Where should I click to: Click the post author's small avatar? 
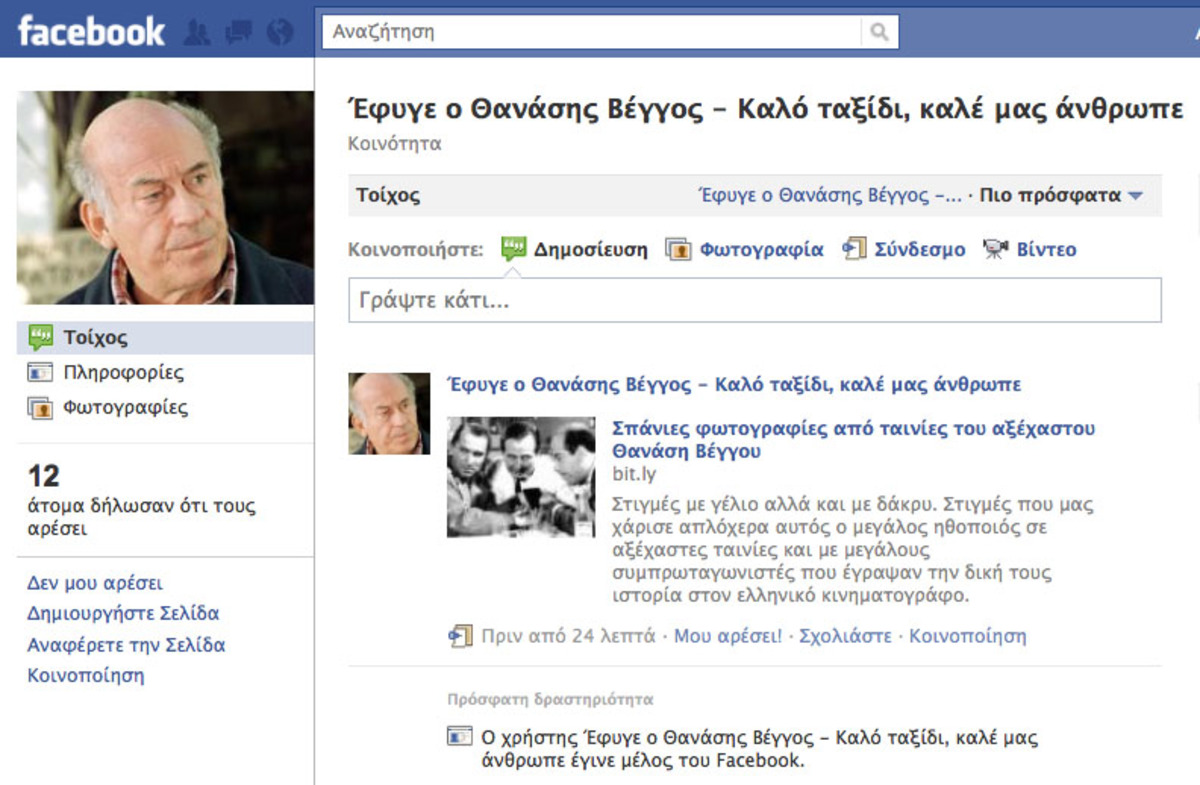point(389,414)
